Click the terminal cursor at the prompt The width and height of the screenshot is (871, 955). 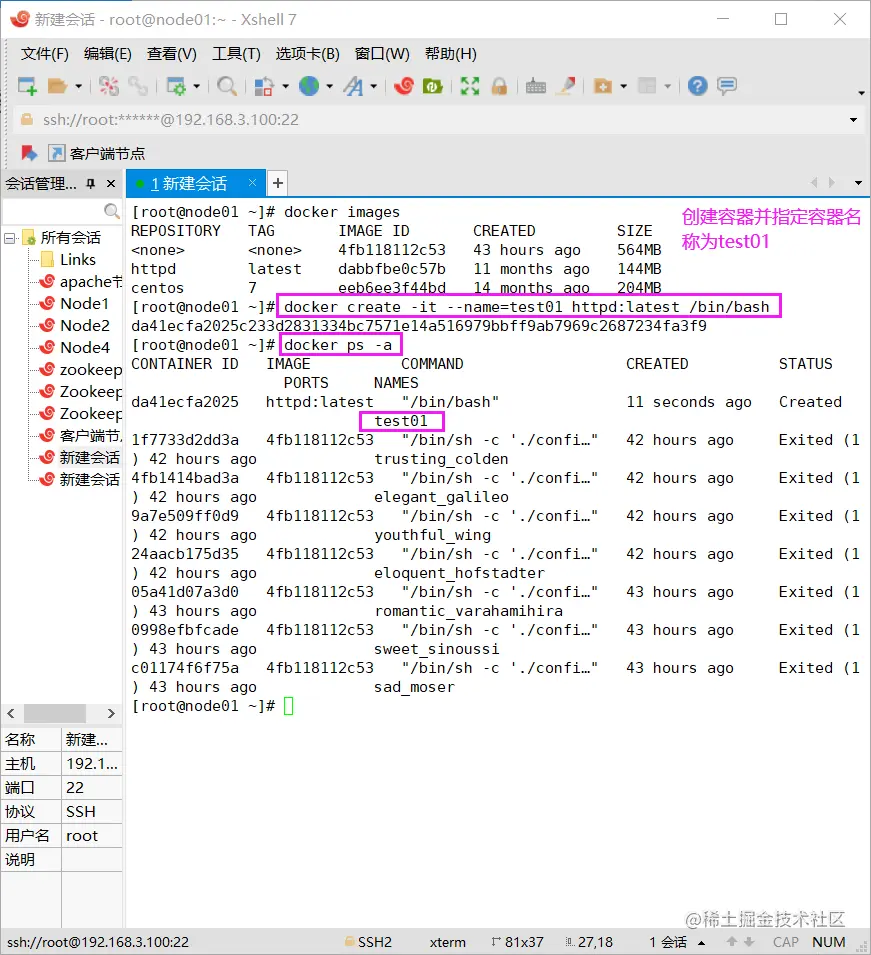click(x=289, y=707)
